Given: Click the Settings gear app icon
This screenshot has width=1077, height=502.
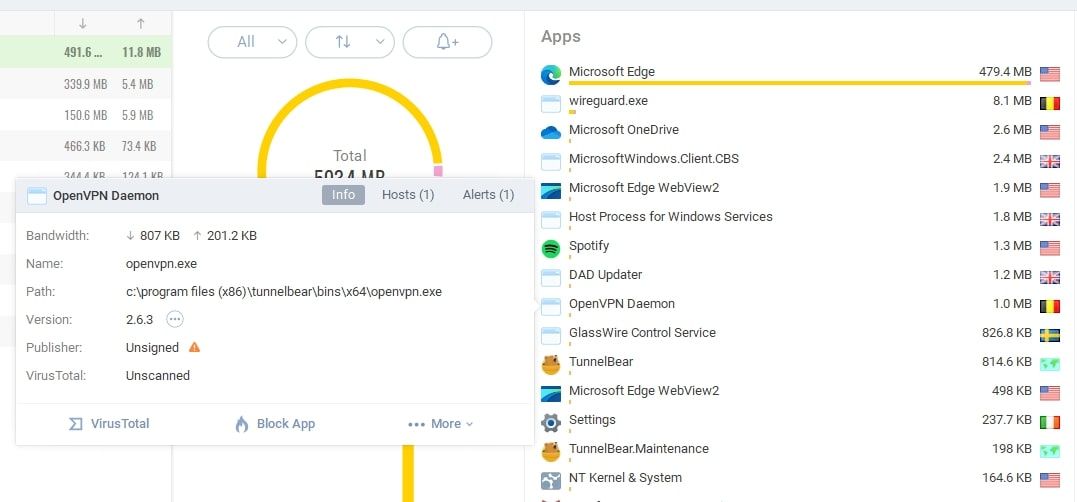Looking at the screenshot, I should pyautogui.click(x=551, y=422).
